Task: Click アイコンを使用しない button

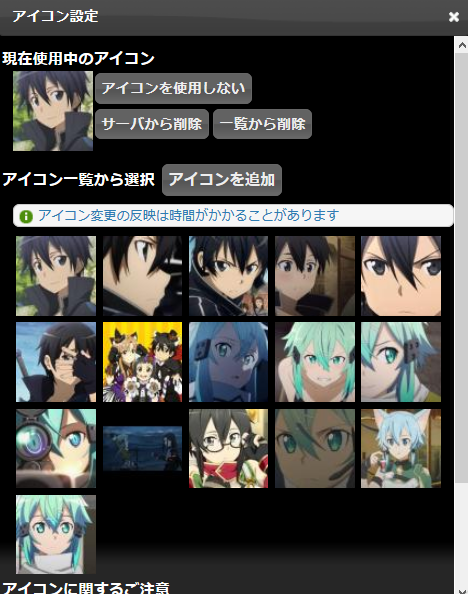Action: (x=173, y=88)
